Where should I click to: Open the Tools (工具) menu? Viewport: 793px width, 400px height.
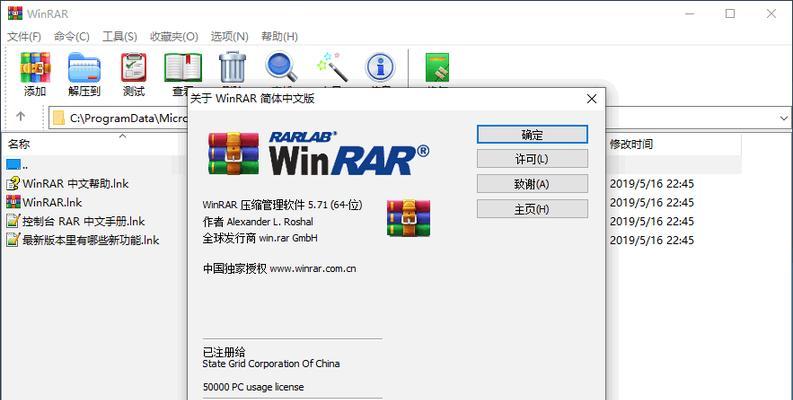[120, 36]
